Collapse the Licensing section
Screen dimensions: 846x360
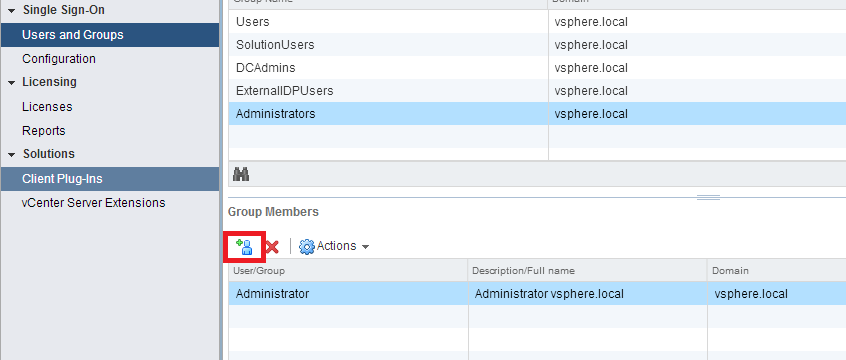[x=11, y=83]
